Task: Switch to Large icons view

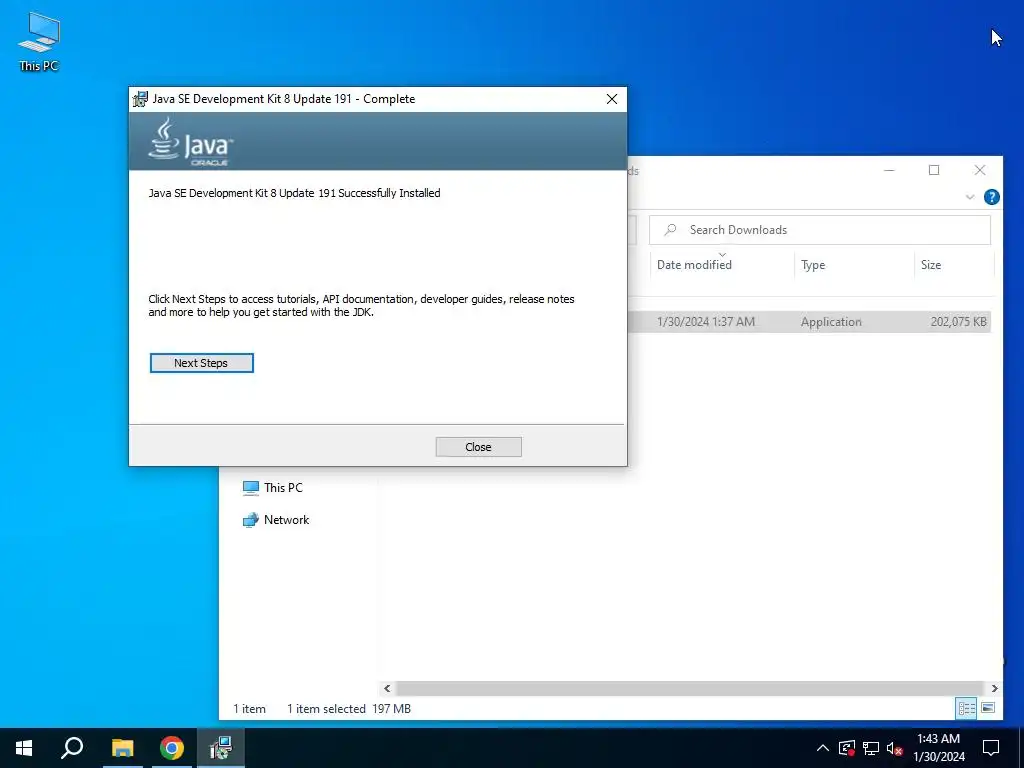Action: [988, 708]
